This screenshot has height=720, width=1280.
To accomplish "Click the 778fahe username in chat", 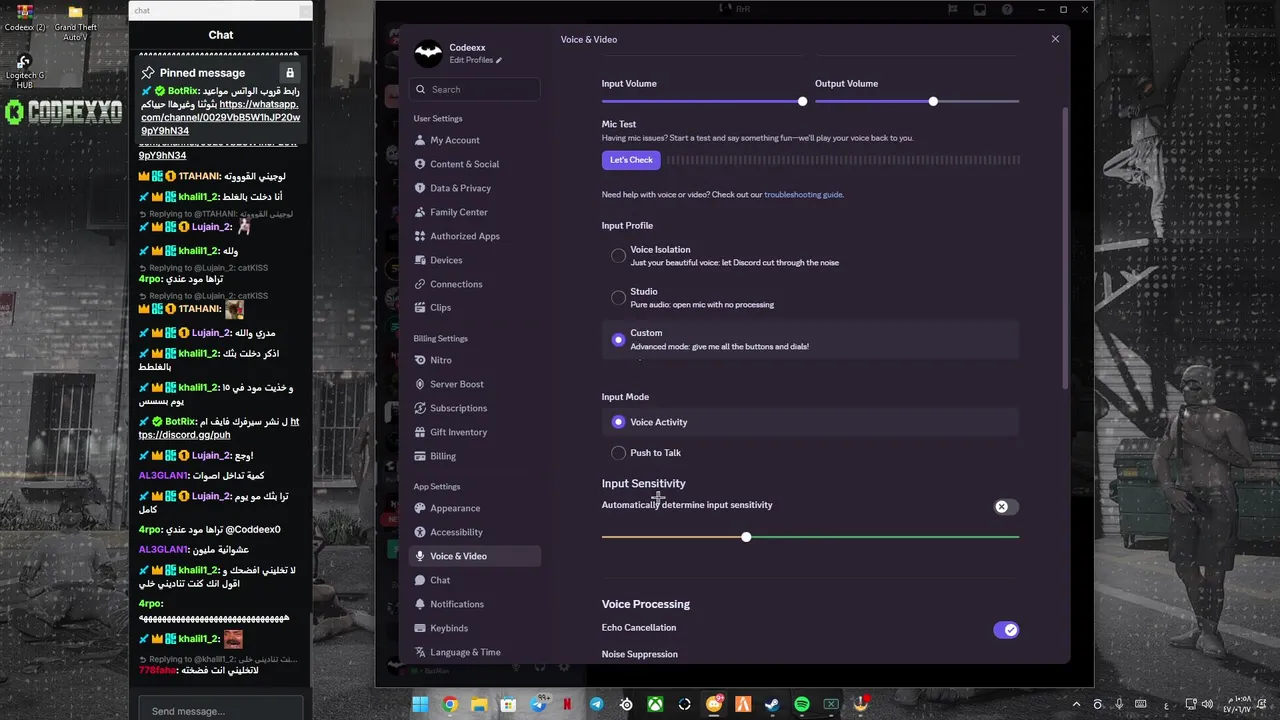I will point(158,670).
